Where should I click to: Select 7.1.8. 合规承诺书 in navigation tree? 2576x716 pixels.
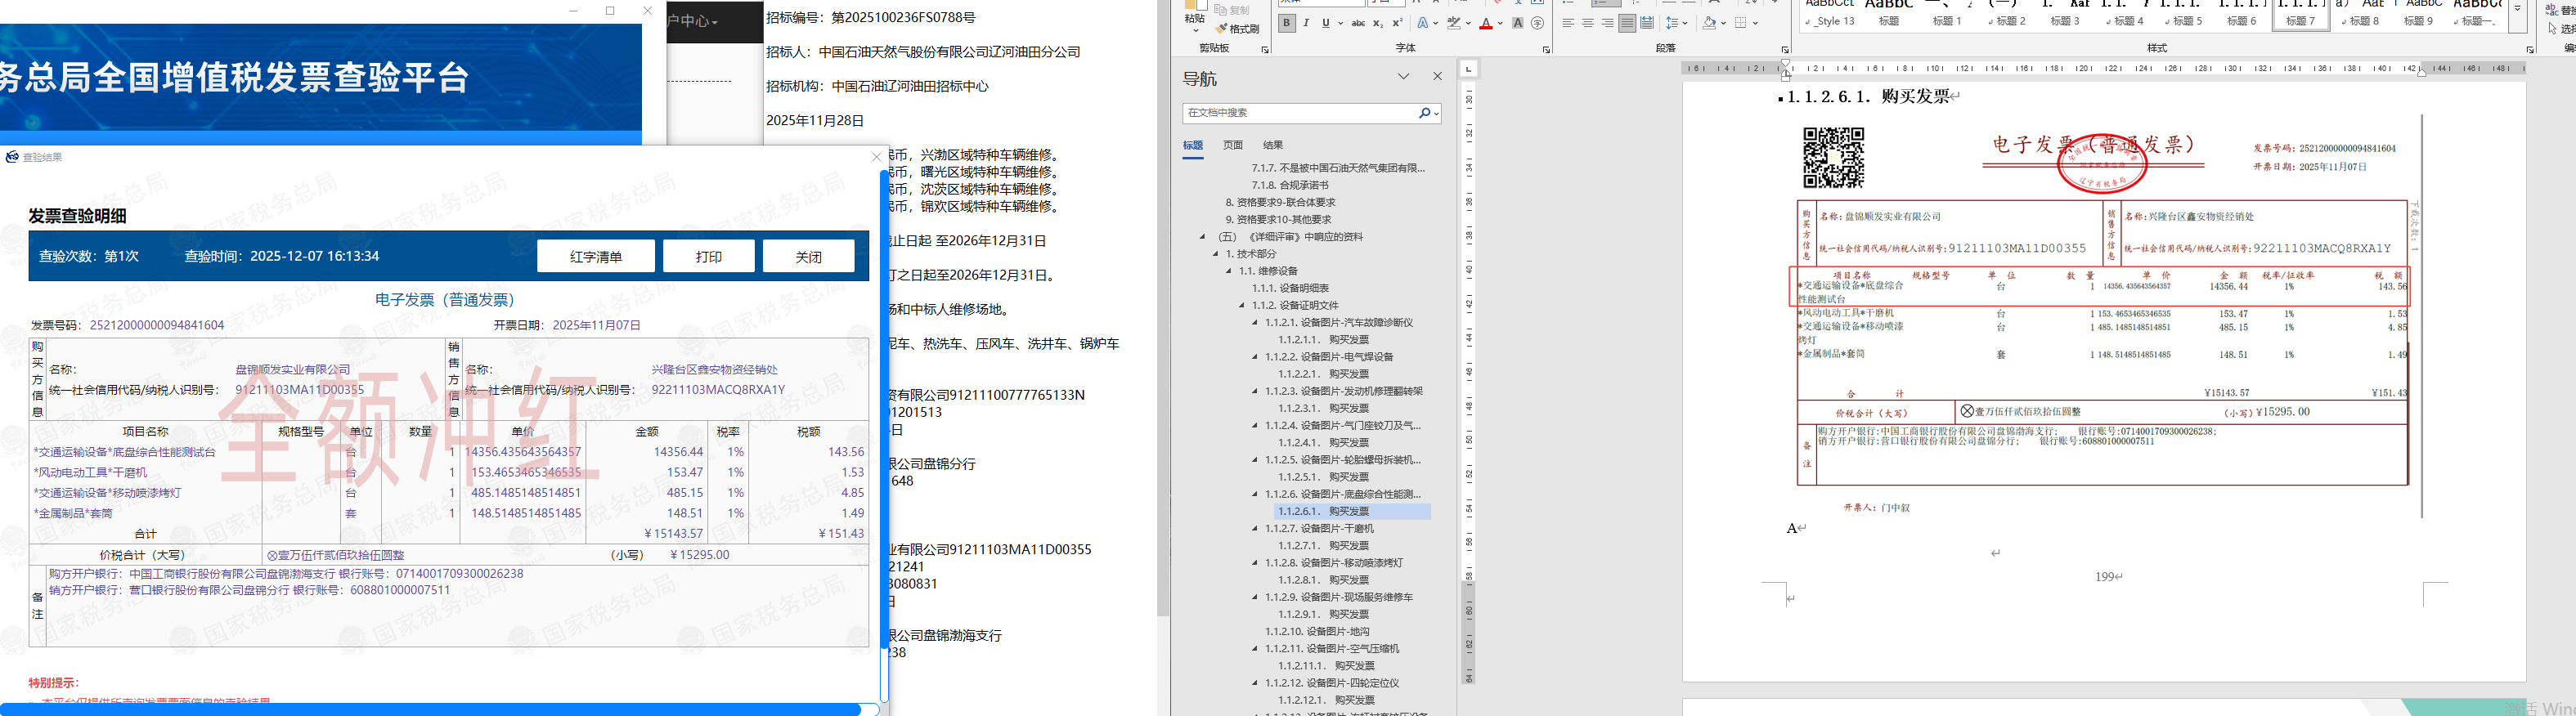(1290, 185)
